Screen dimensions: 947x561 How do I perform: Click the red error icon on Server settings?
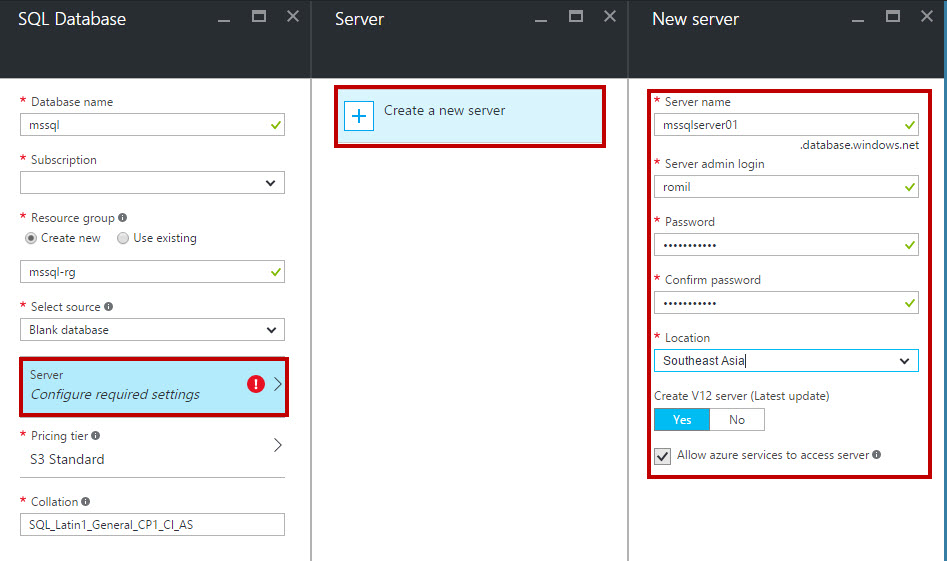256,383
